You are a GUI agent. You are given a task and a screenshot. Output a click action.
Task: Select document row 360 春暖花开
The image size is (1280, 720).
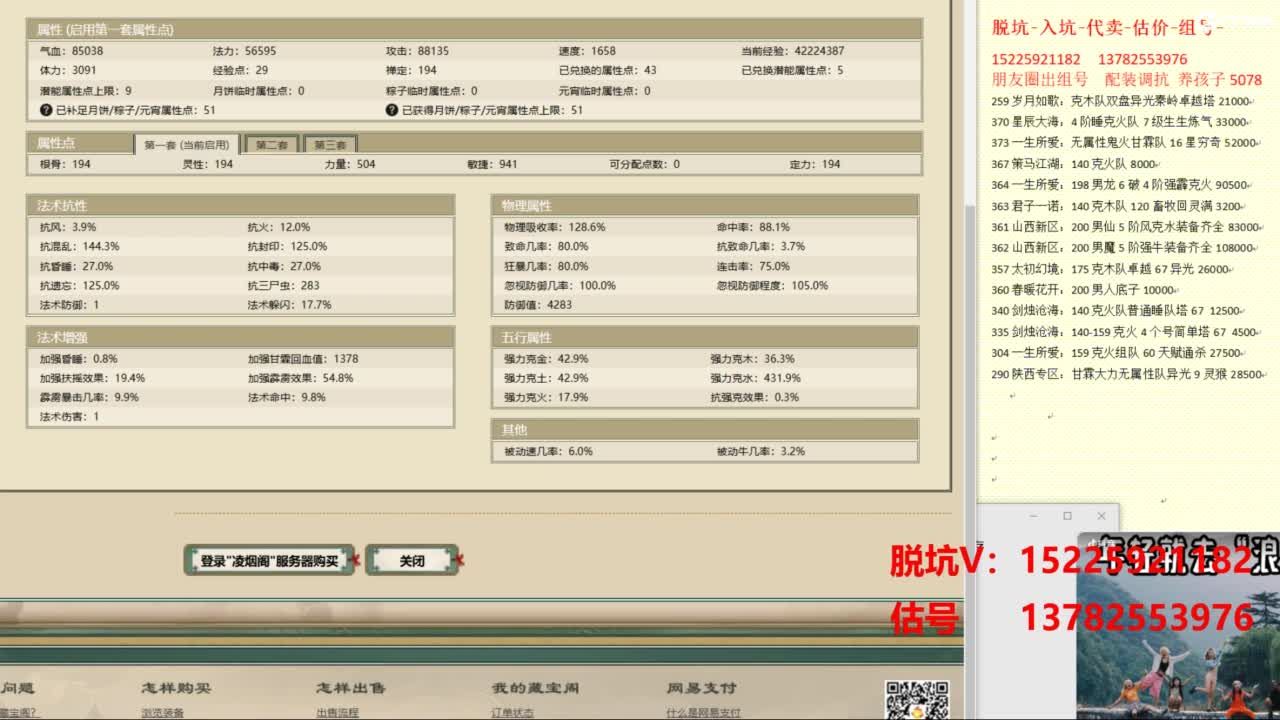(x=1085, y=290)
